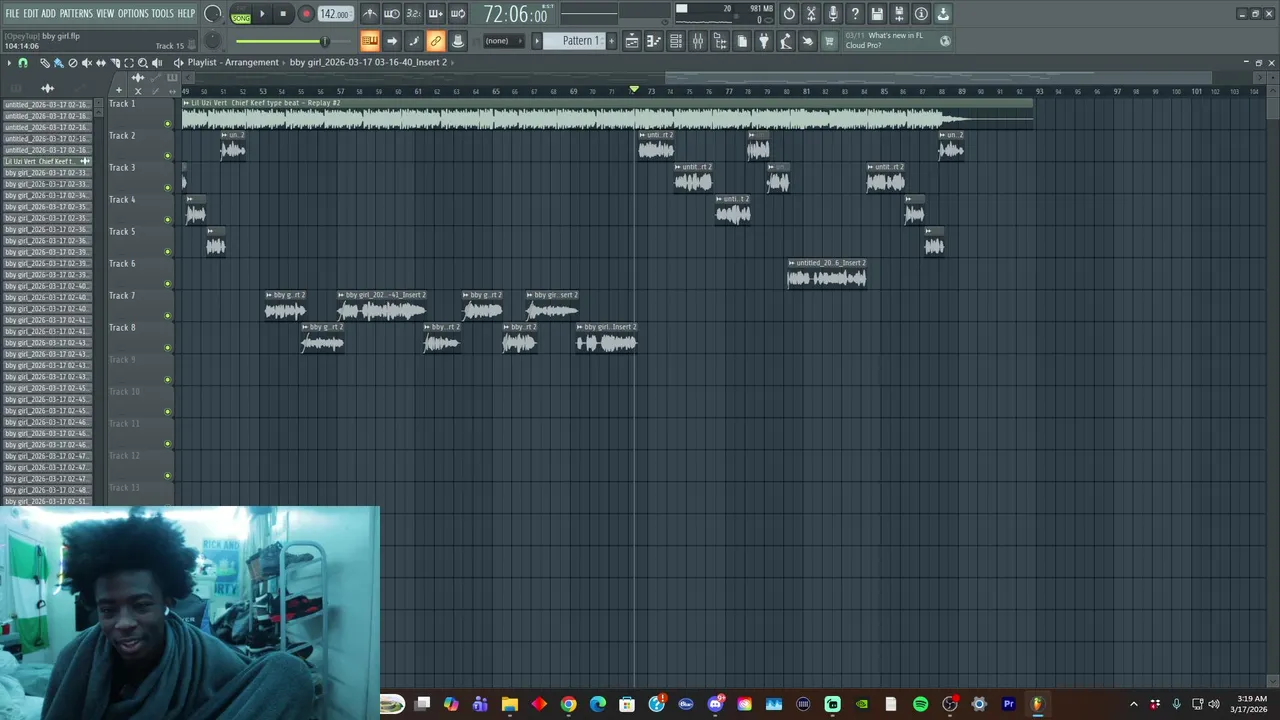
Task: Enable wait for input before playing
Action: click(x=392, y=14)
